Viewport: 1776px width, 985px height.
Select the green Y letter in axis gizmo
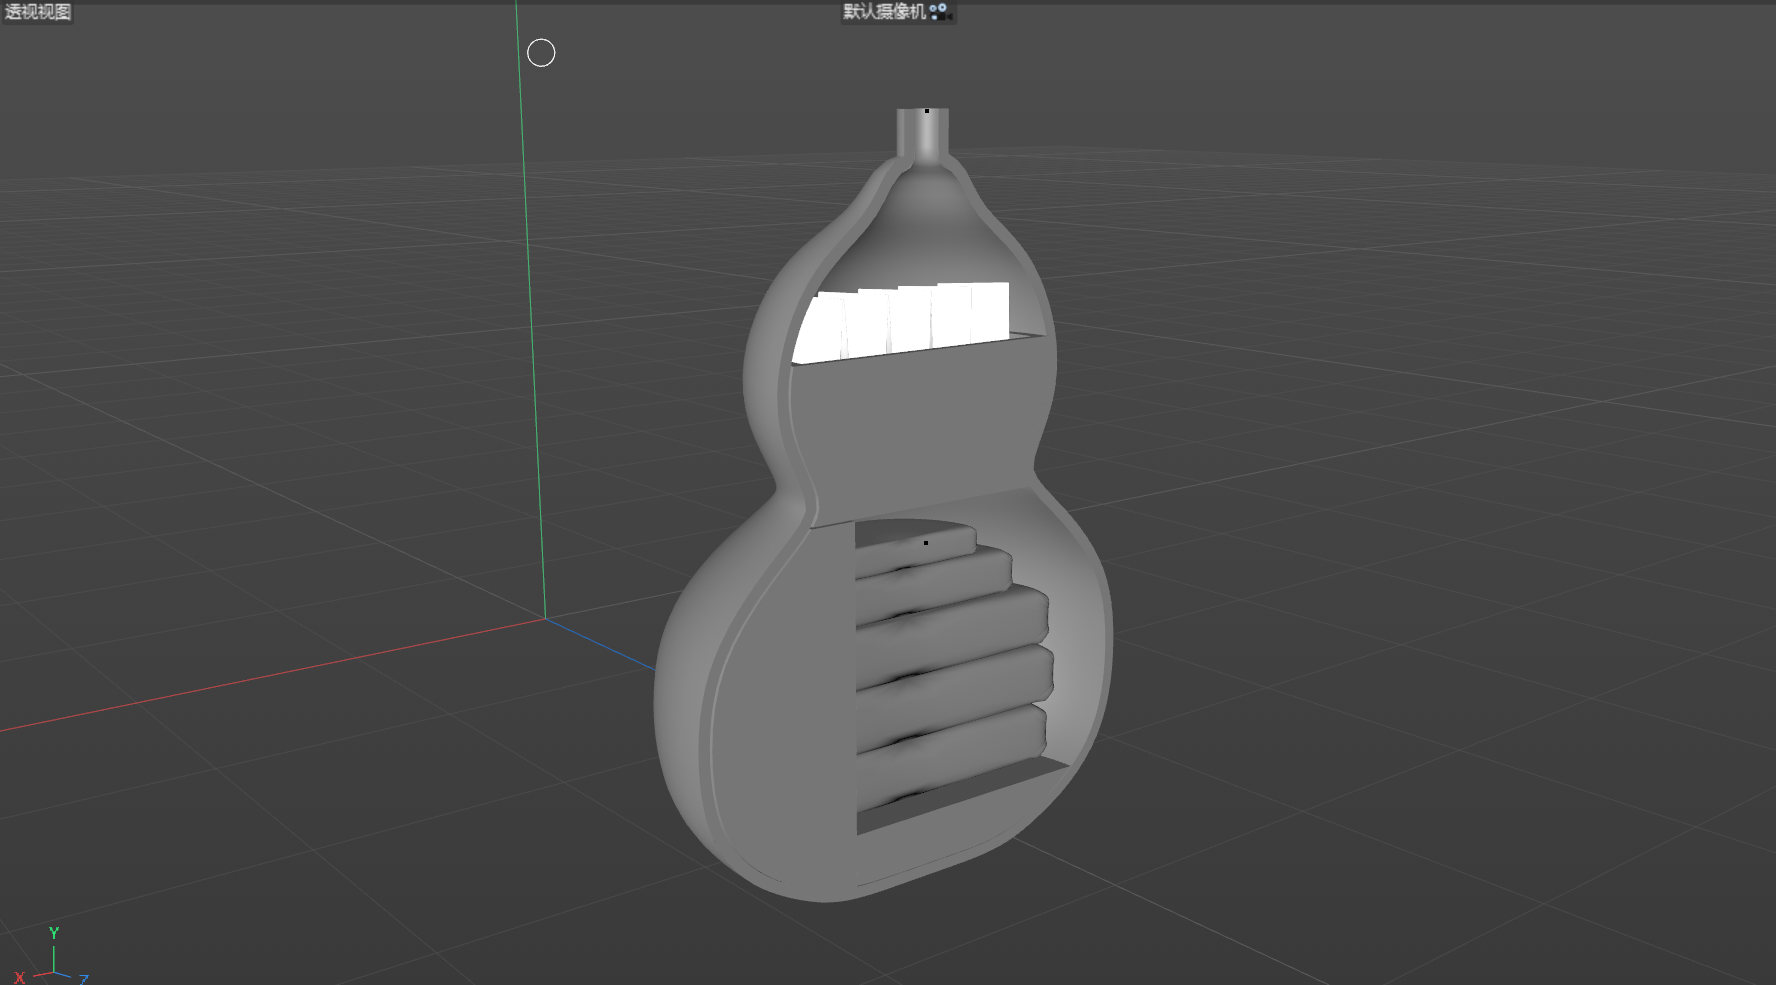(x=54, y=932)
